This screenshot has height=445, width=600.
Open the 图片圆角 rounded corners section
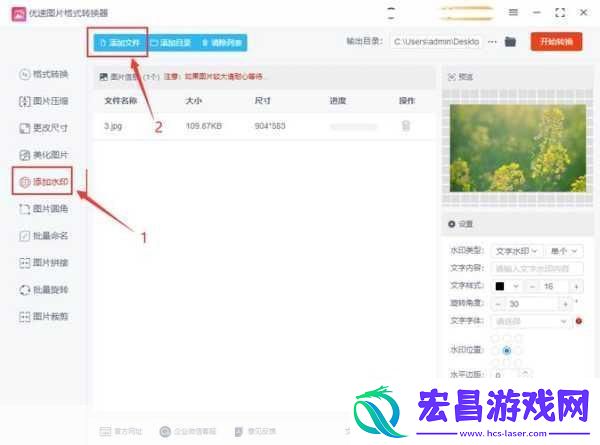tap(44, 209)
